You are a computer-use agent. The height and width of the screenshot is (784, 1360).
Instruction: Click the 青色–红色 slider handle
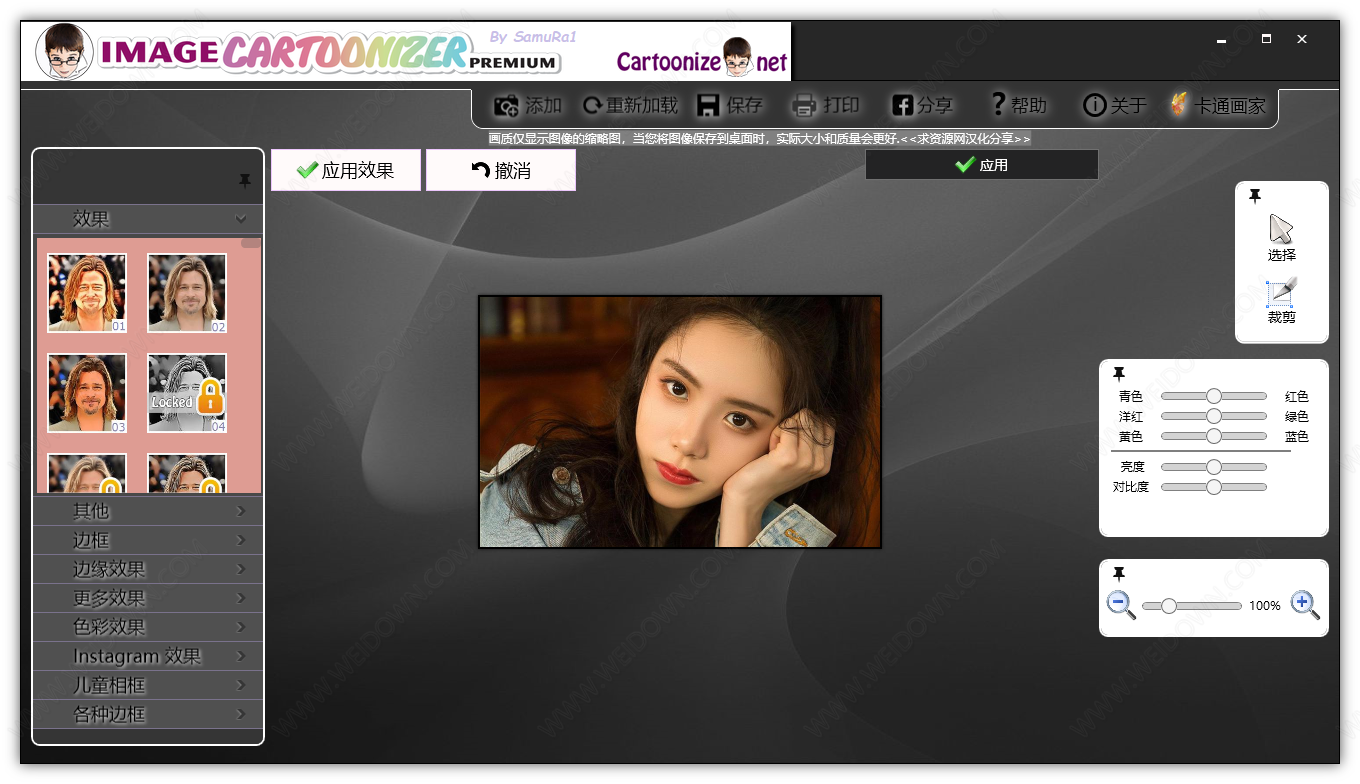[x=1214, y=396]
